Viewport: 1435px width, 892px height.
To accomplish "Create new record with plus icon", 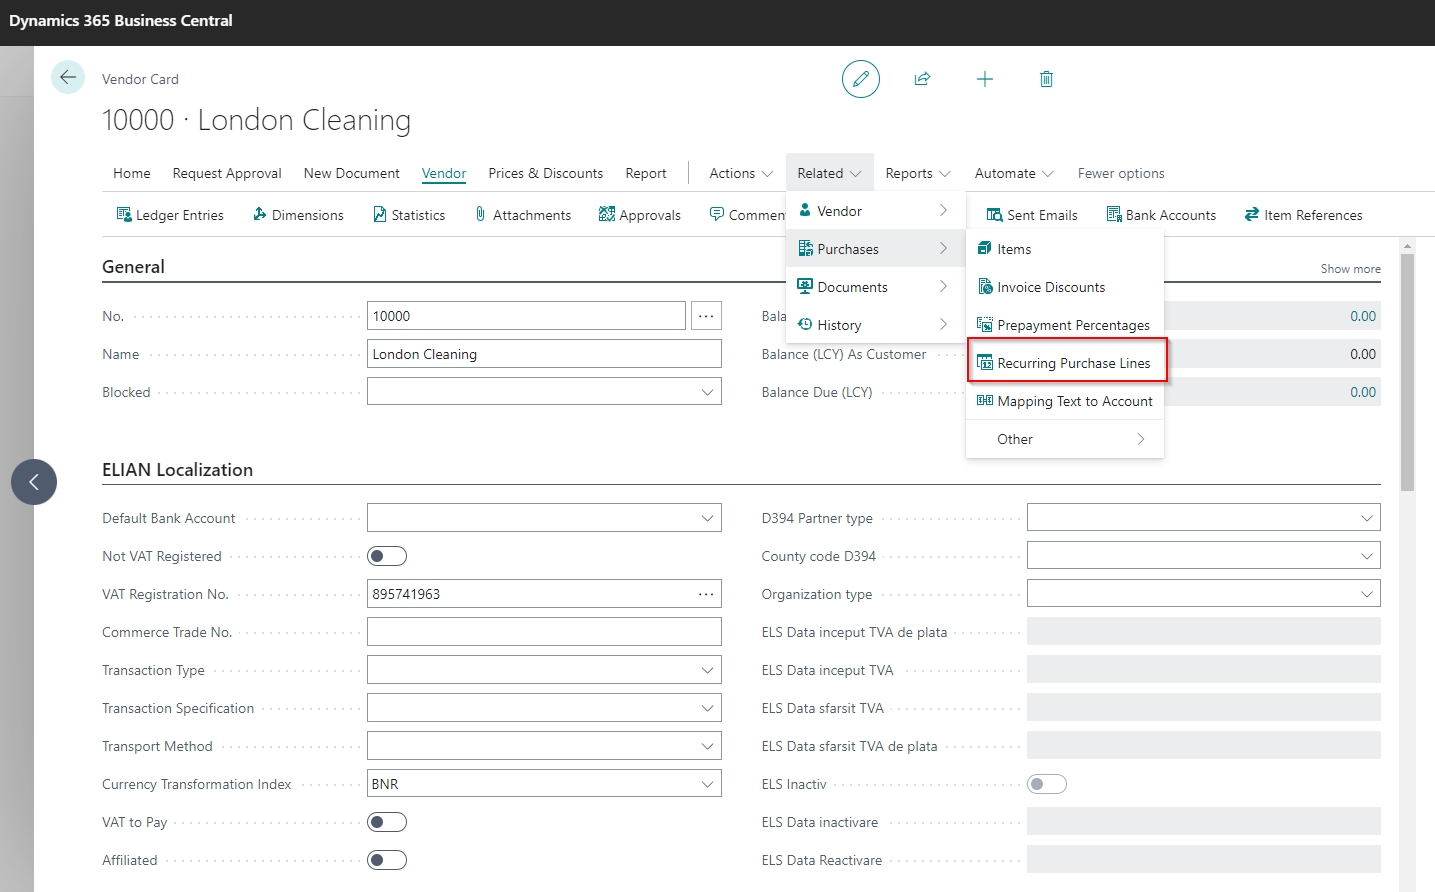I will coord(985,79).
